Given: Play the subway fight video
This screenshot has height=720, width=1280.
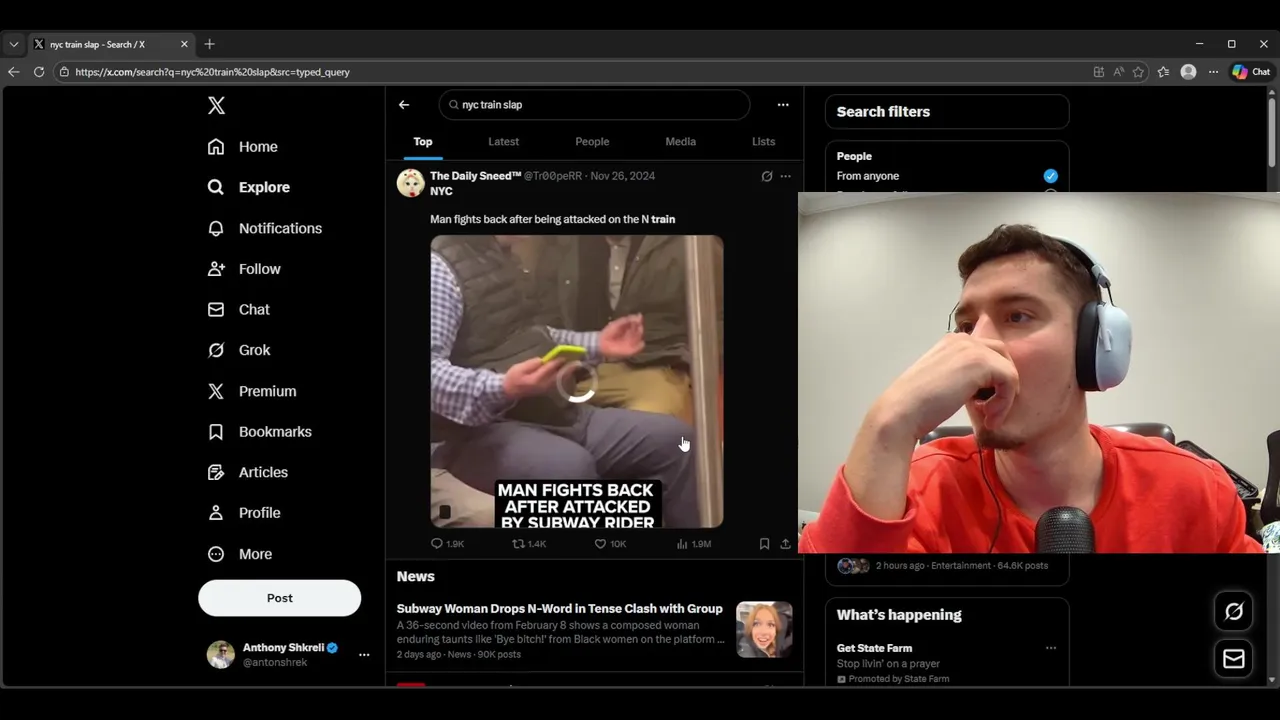Looking at the screenshot, I should [x=577, y=381].
